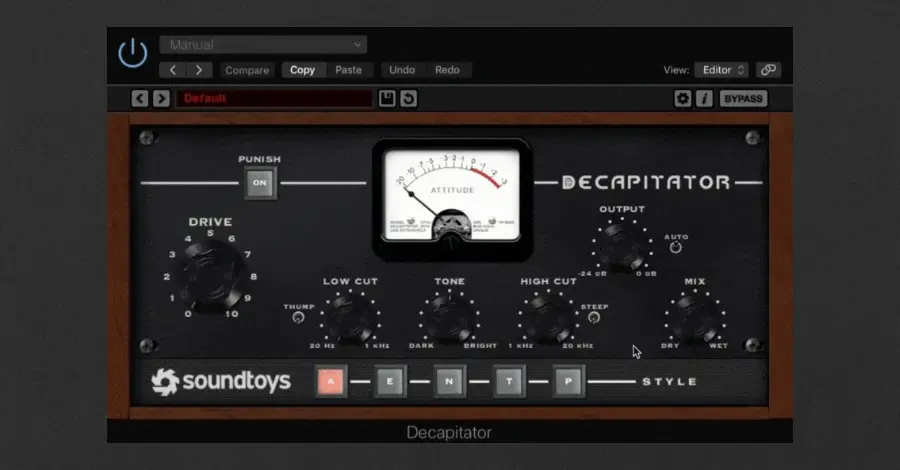Select style A button
The image size is (900, 470).
[x=331, y=381]
